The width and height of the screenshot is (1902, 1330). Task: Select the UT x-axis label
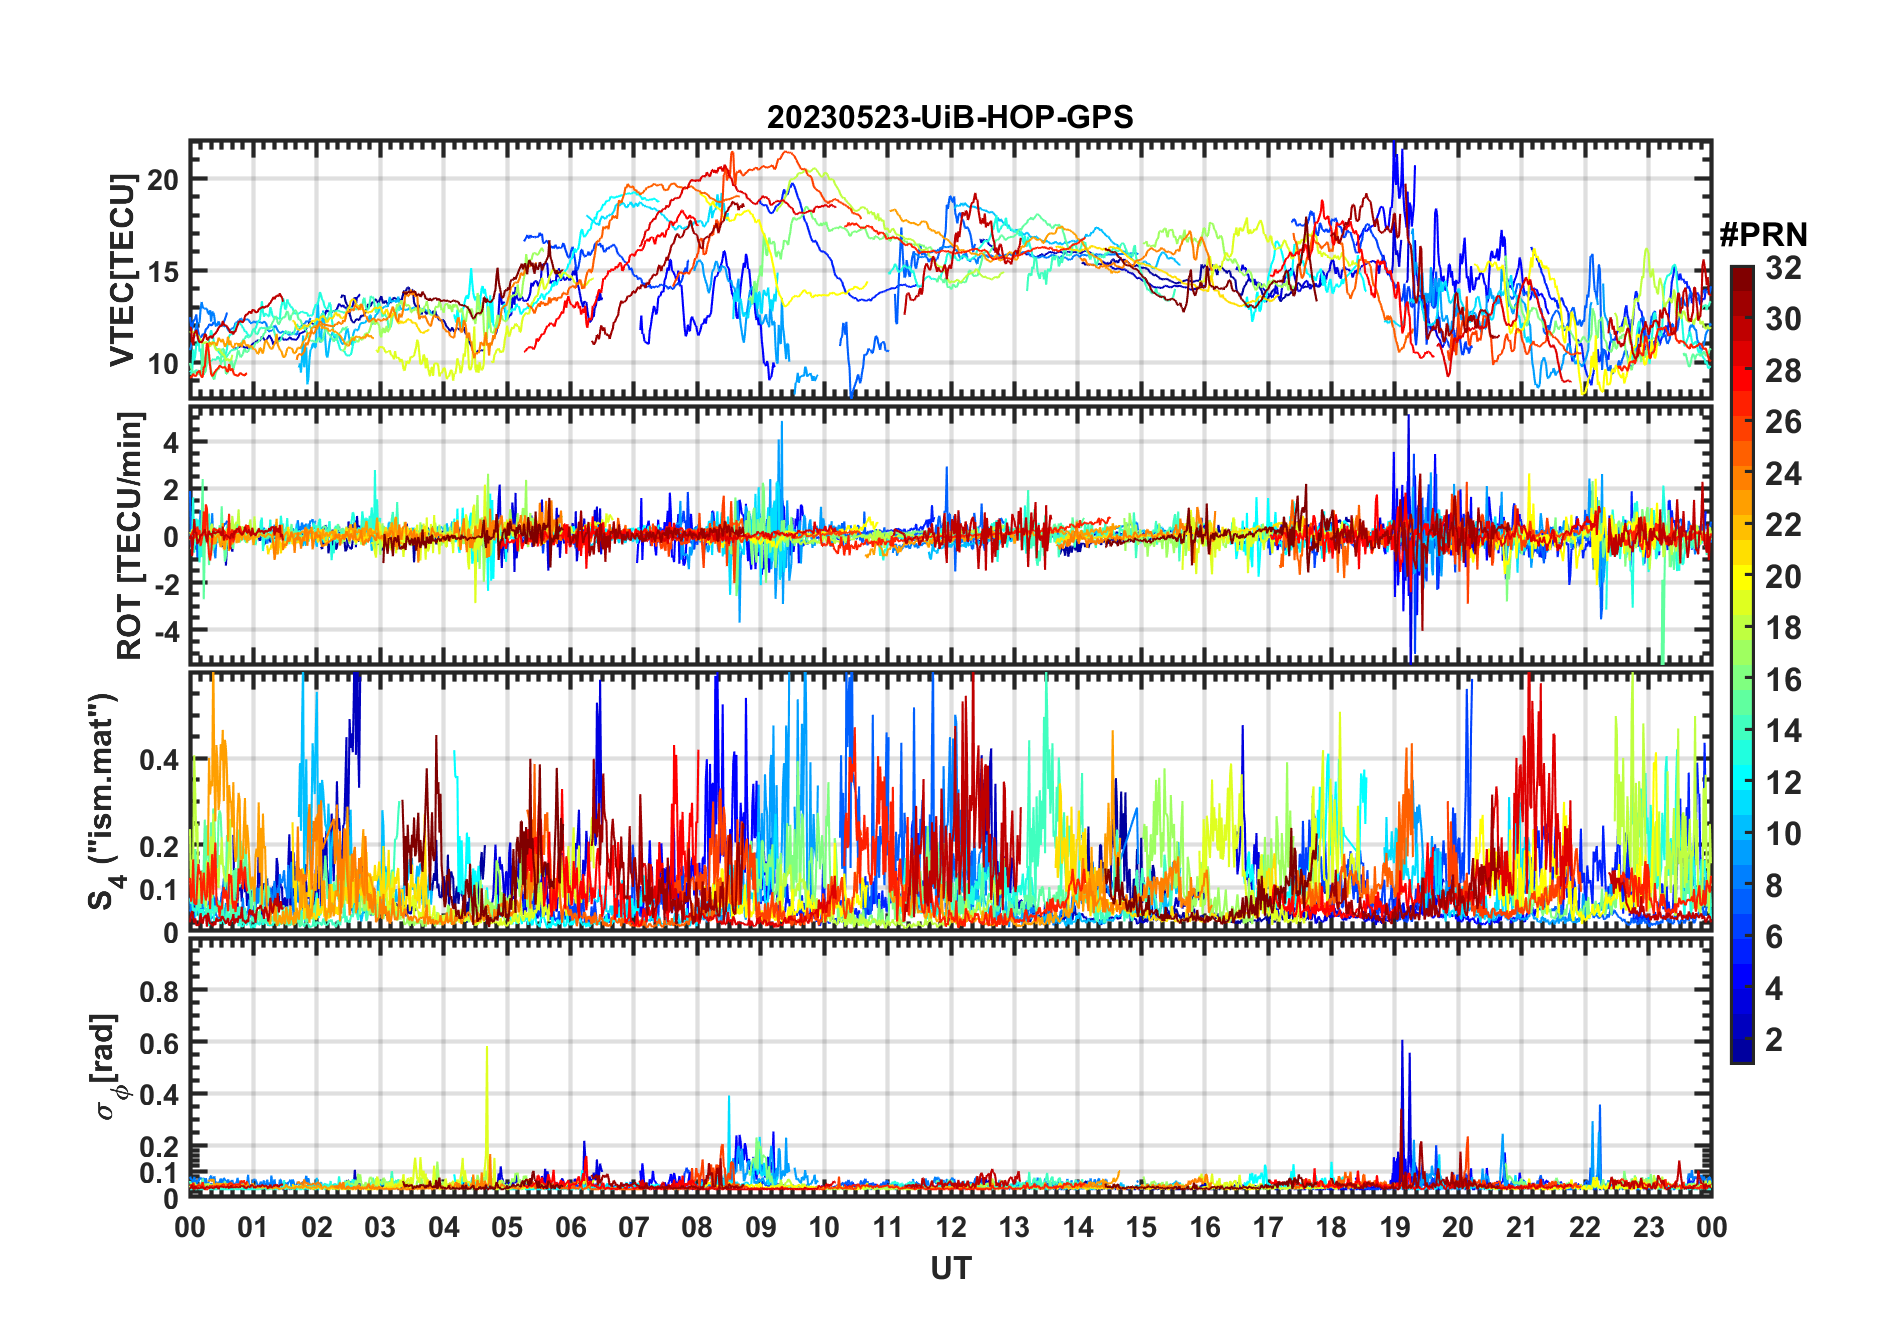(x=950, y=1269)
